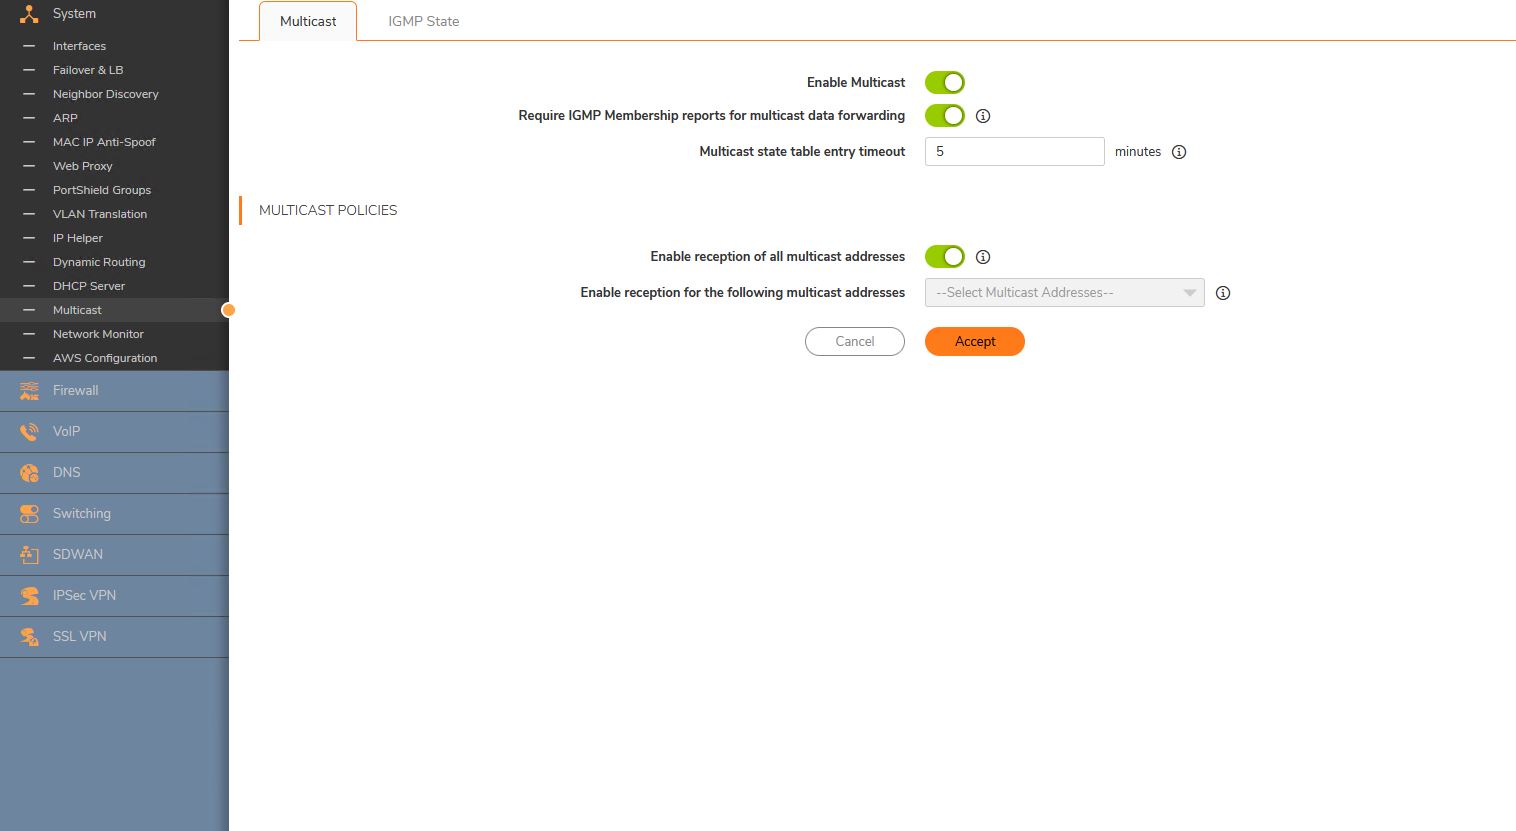Screen dimensions: 1516x831
Task: Expand the Firewall menu section
Action: [76, 391]
